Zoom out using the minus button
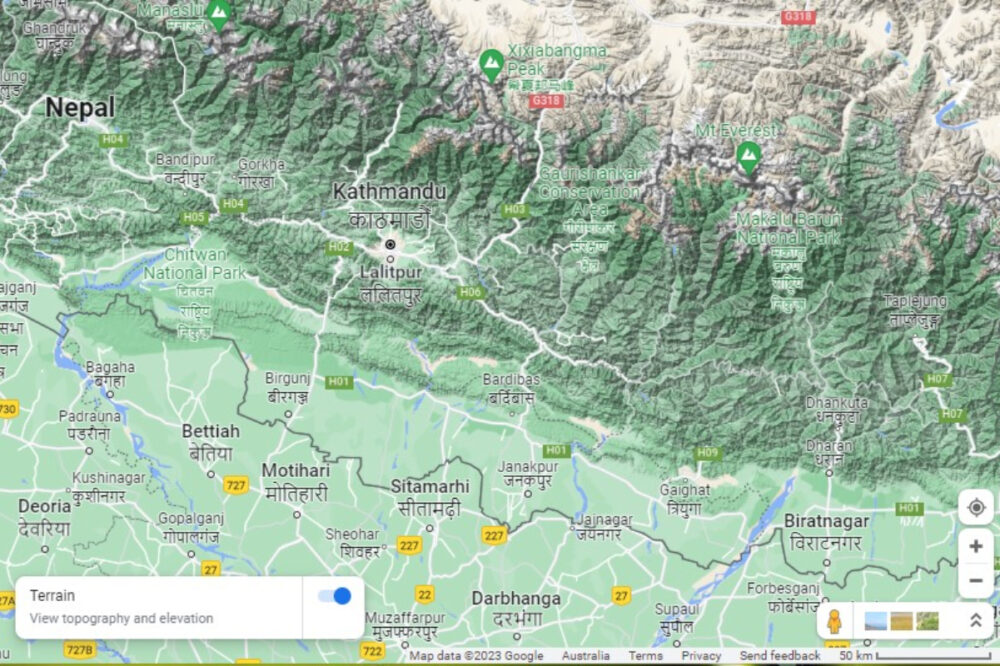1000x666 pixels. pos(976,580)
